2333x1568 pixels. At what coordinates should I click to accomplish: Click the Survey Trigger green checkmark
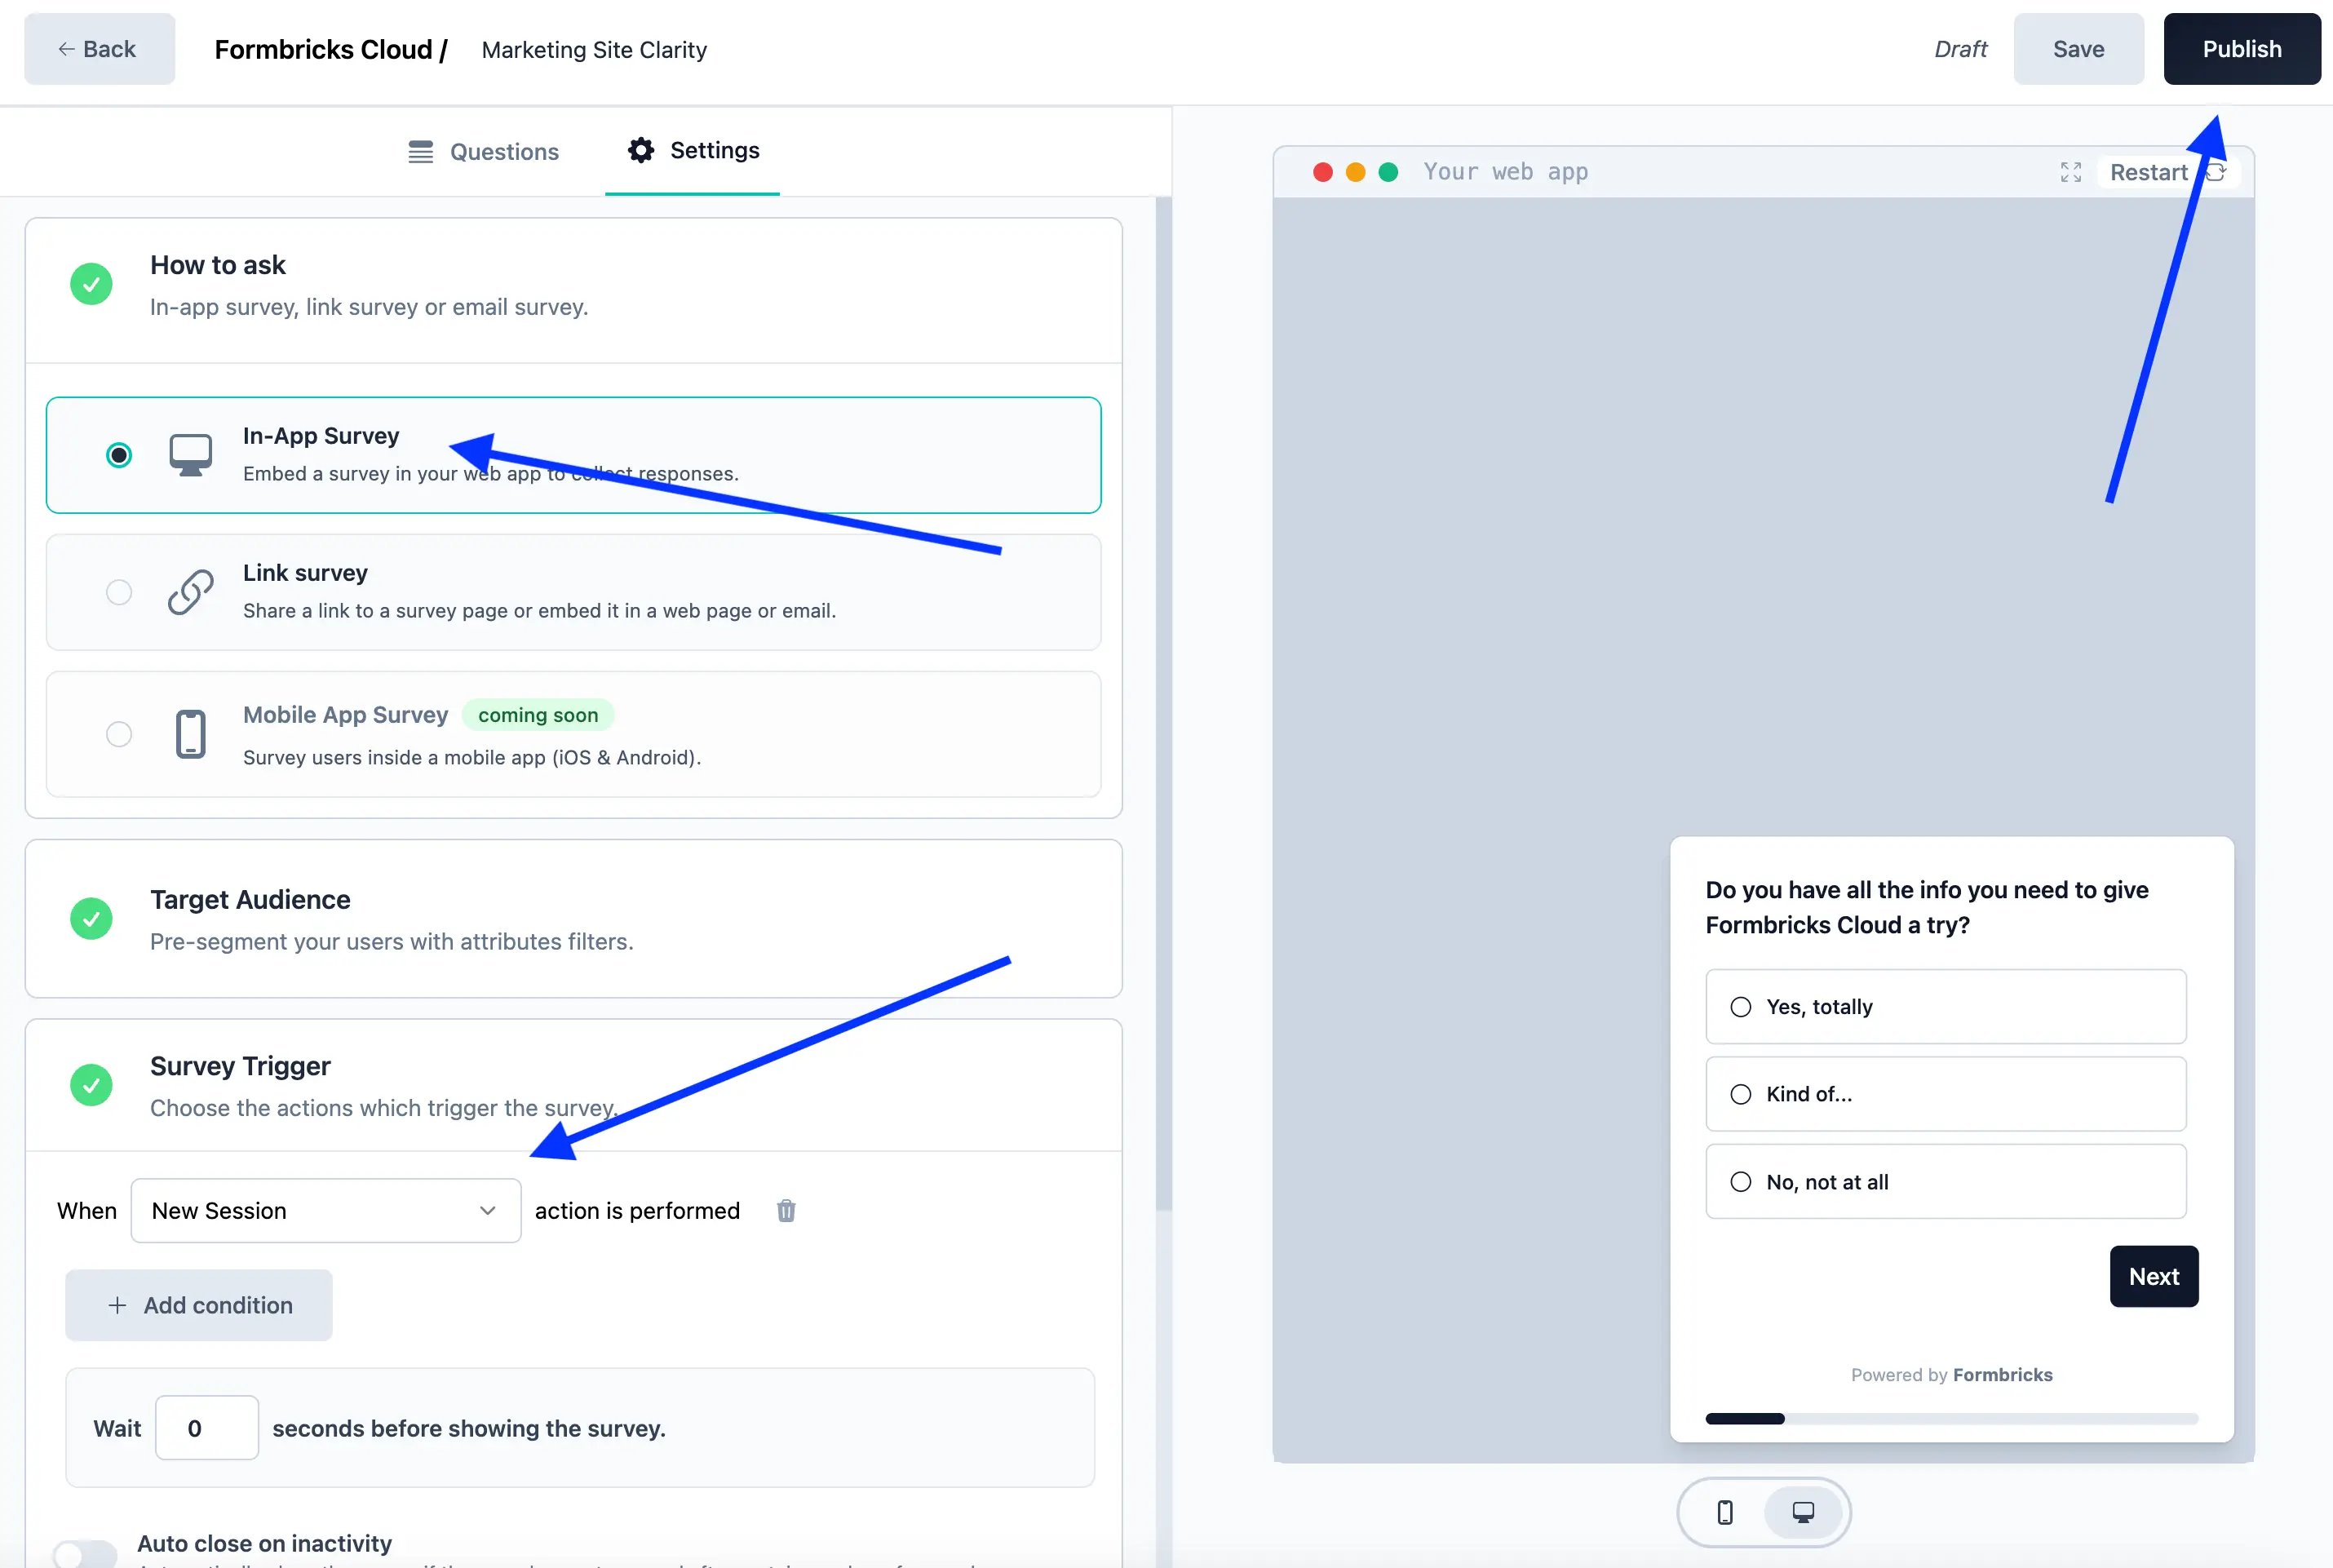point(91,1085)
